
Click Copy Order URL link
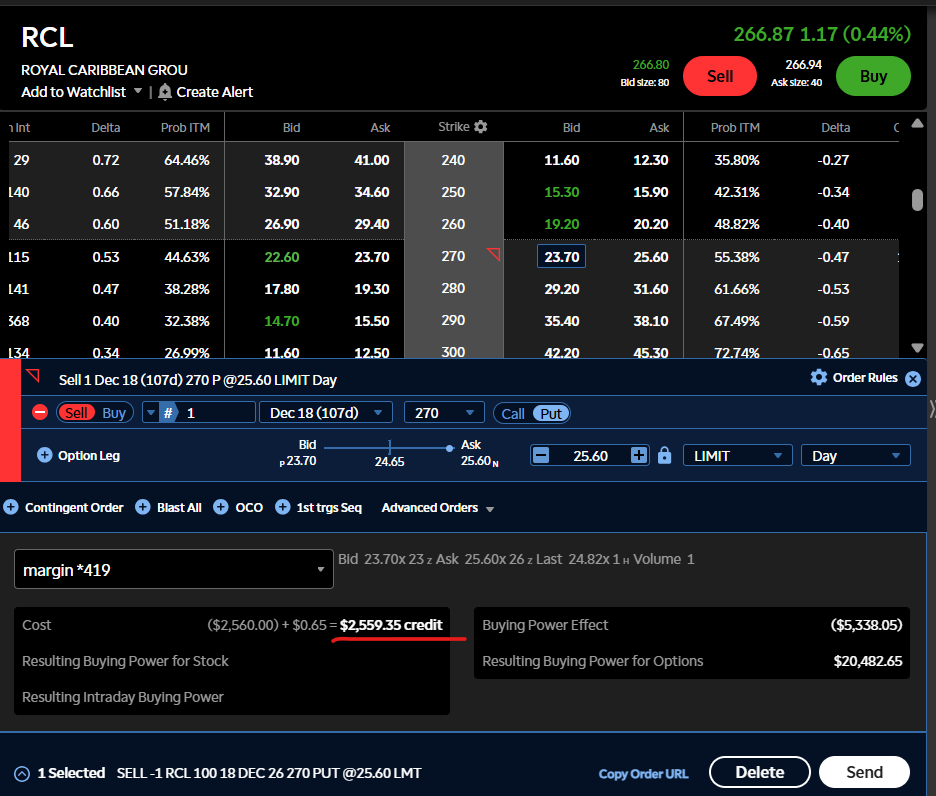[644, 773]
